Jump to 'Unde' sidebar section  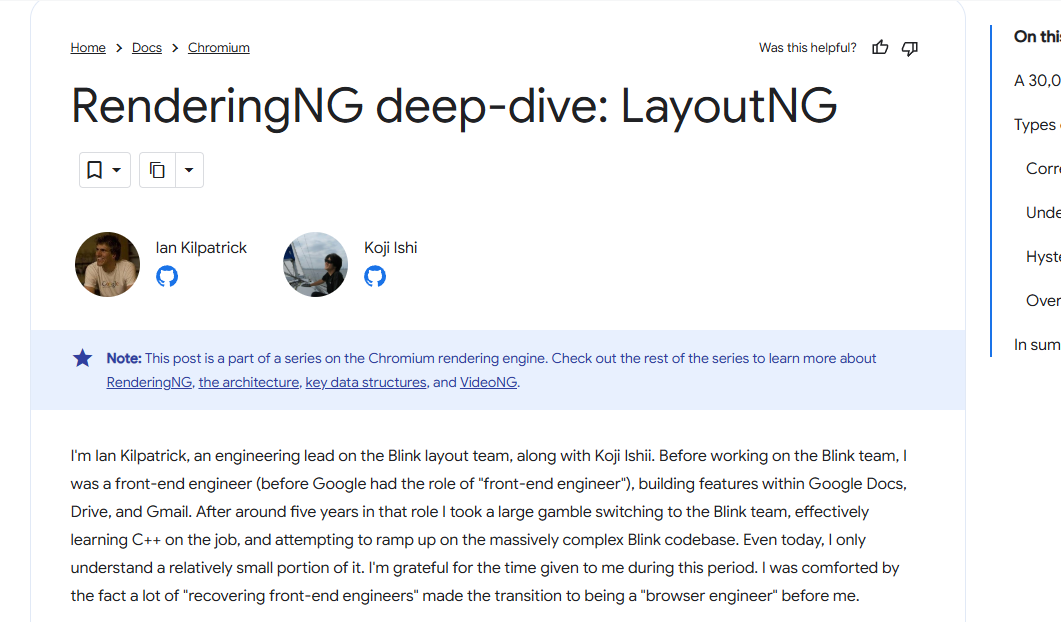(x=1043, y=213)
